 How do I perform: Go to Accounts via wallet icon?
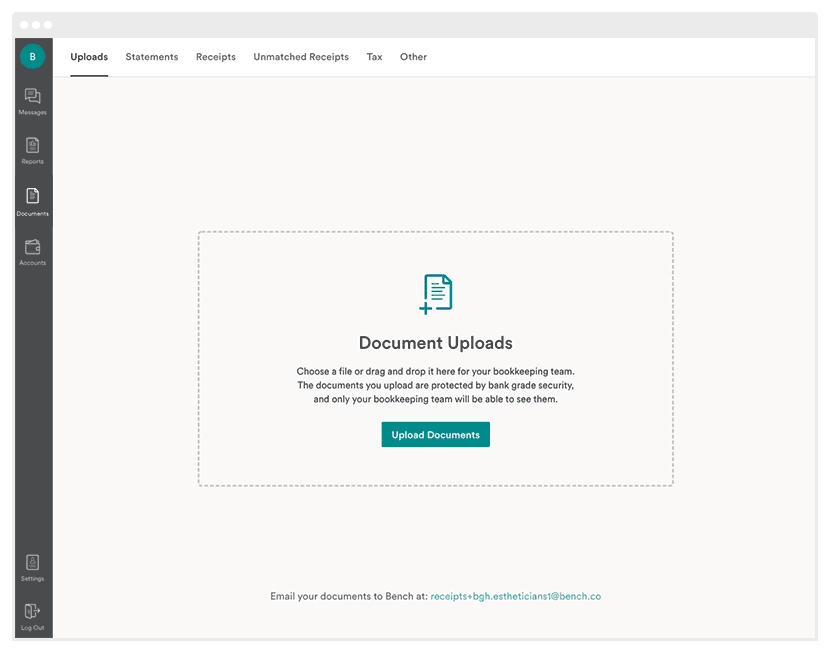coord(32,247)
